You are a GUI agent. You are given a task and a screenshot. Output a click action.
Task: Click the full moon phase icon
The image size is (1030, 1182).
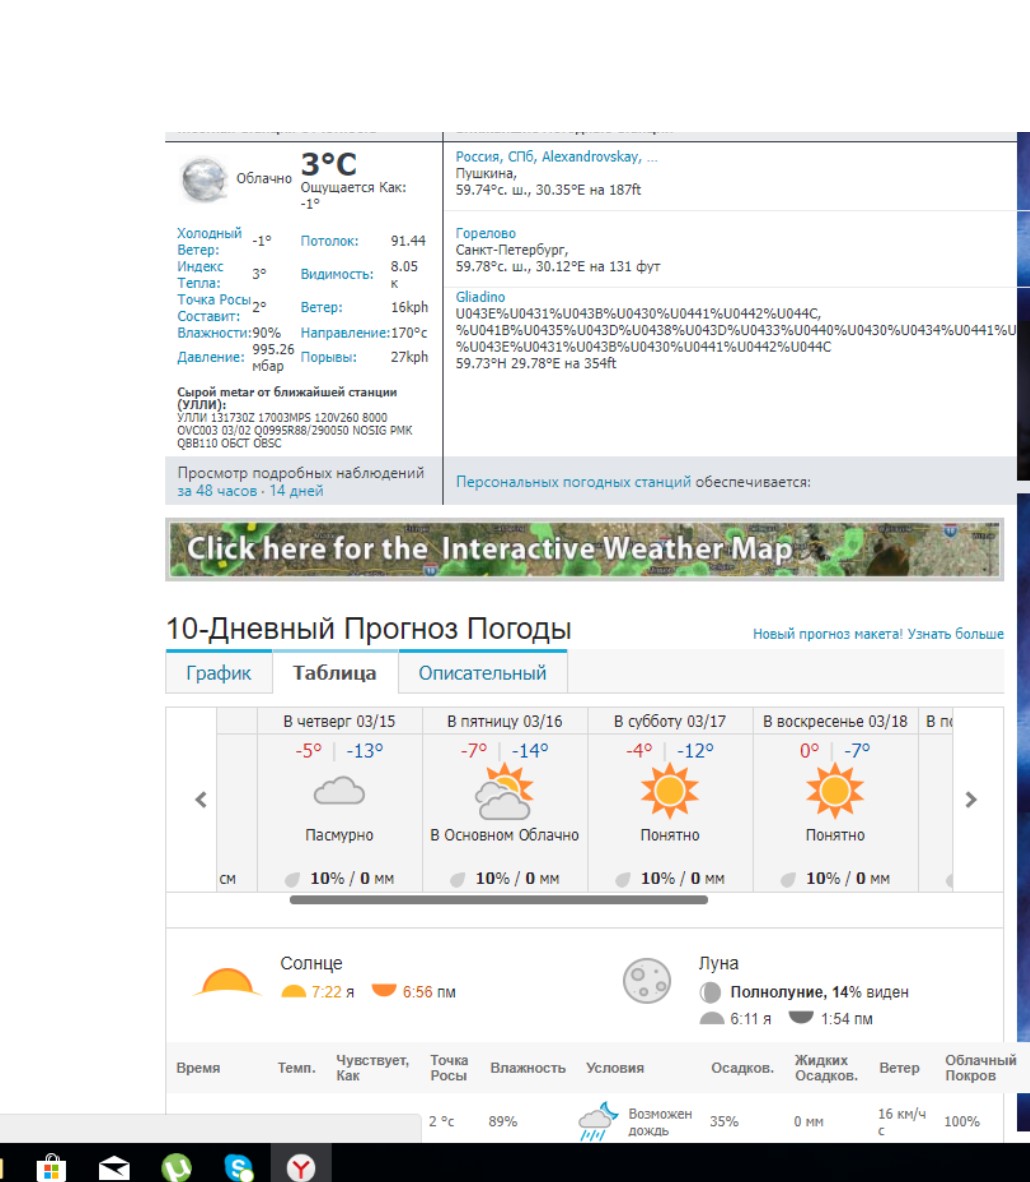[646, 981]
